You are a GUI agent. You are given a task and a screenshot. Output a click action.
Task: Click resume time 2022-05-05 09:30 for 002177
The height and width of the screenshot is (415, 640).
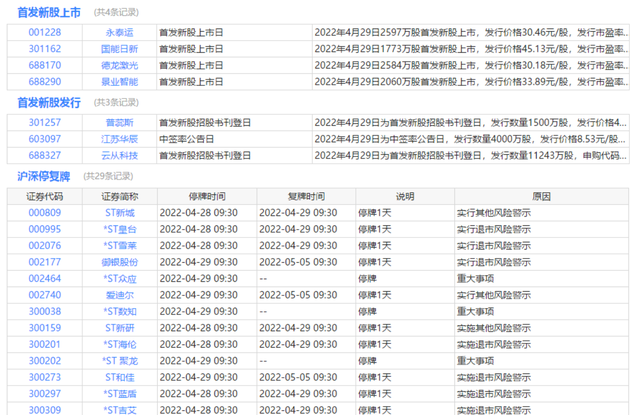pos(298,262)
